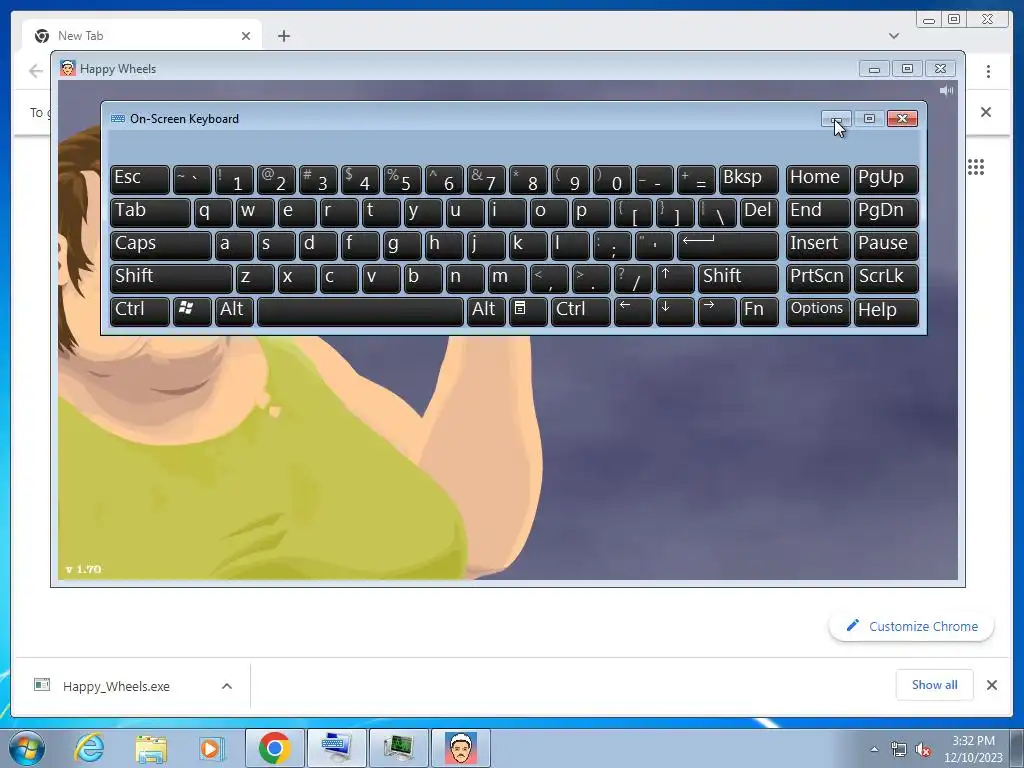Tap the Return key on the On-Screen Keyboard
Screen dimensions: 1024x768
(728, 246)
